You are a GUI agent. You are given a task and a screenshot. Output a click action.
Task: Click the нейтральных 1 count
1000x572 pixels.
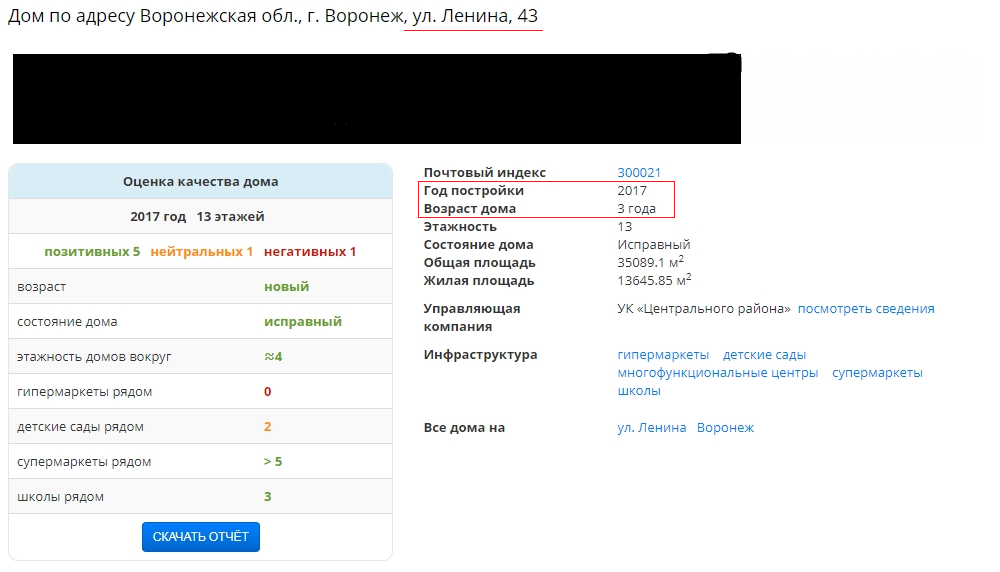coord(202,252)
